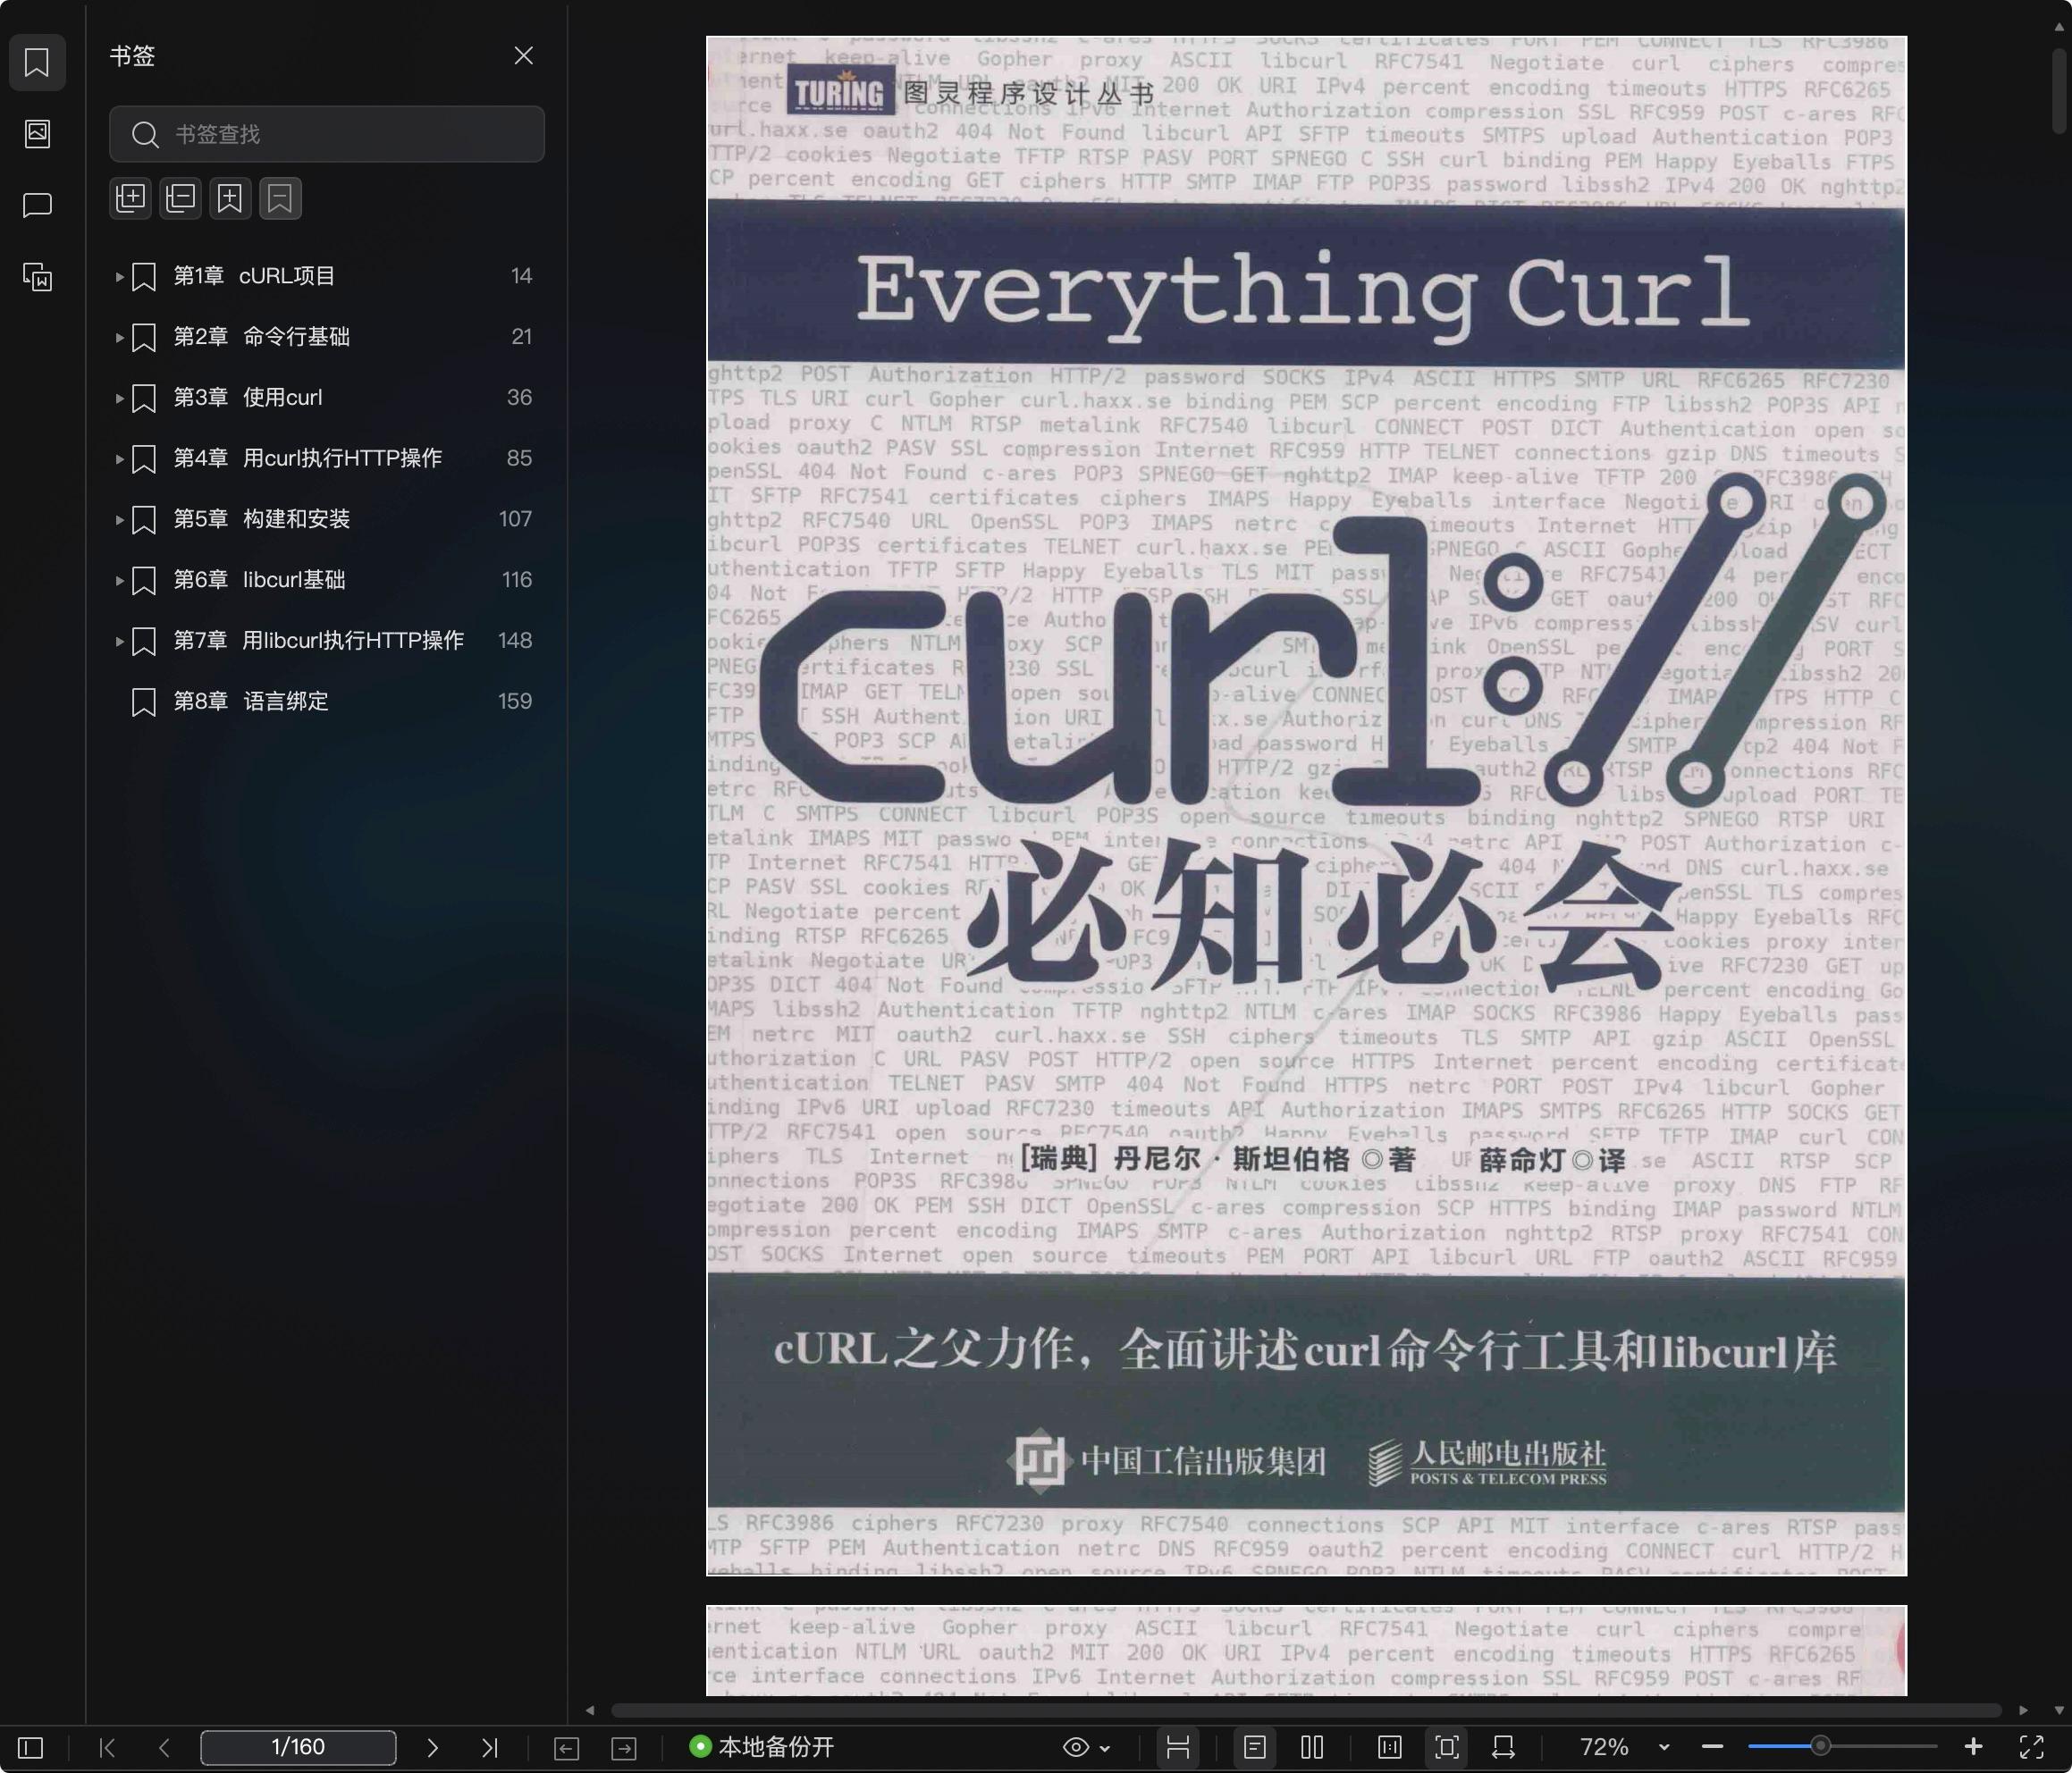
Task: Click the actual size 1:1 icon
Action: pos(1390,1747)
